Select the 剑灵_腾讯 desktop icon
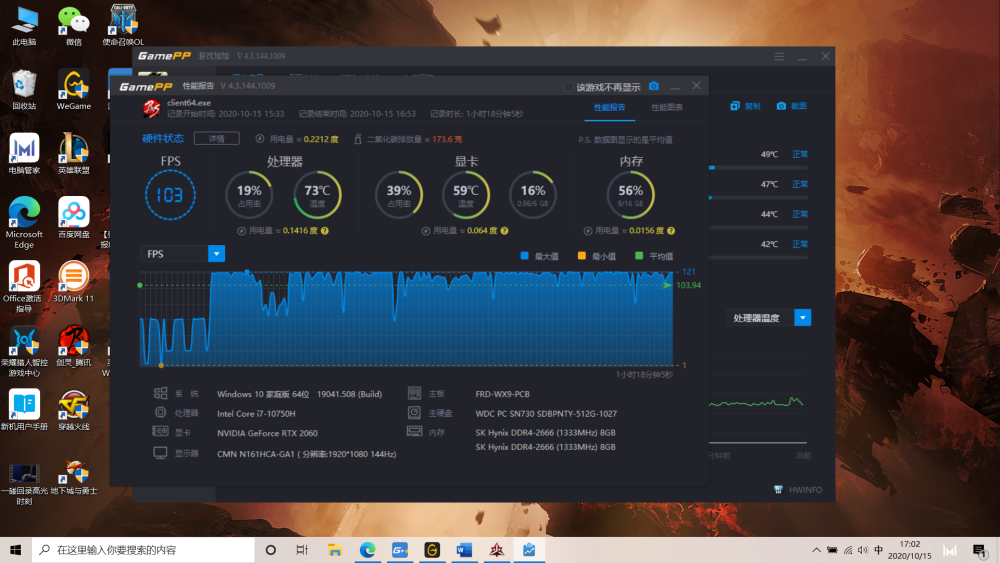 pos(73,346)
